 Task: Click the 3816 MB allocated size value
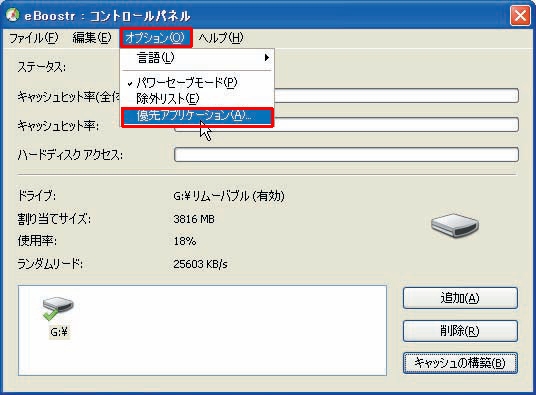(194, 219)
